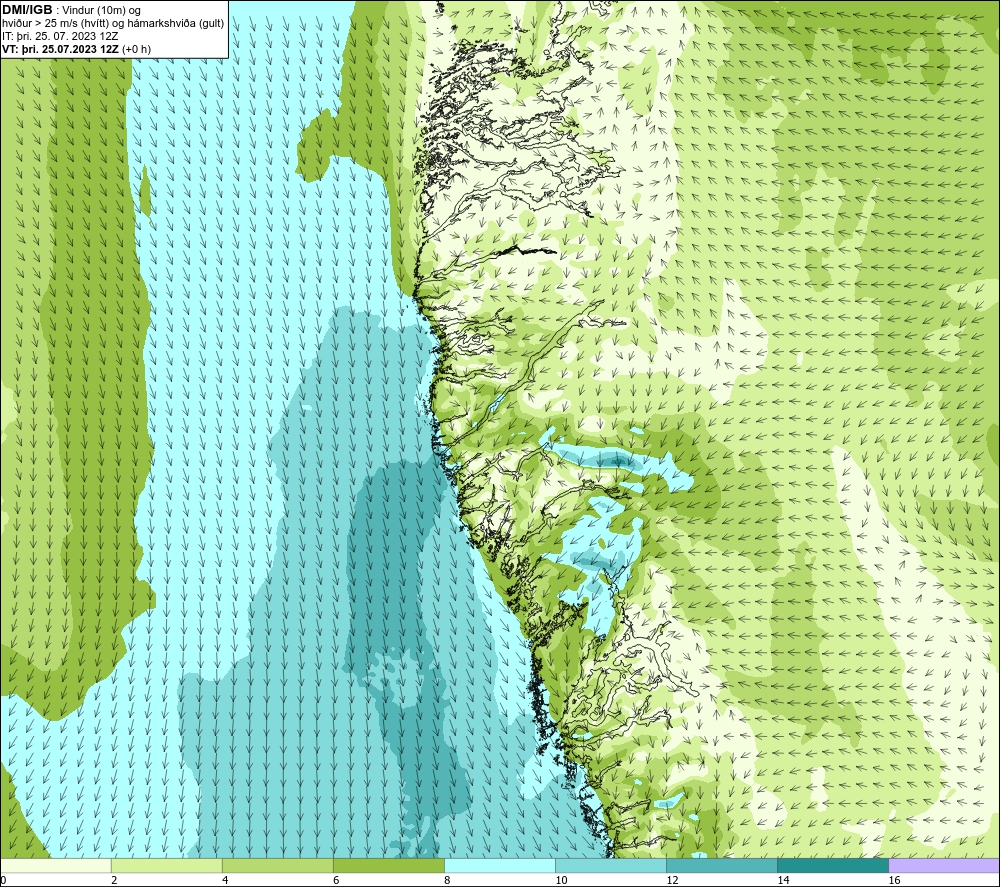
Task: Click the 4–6 m/s green legend swatch
Action: click(x=278, y=866)
